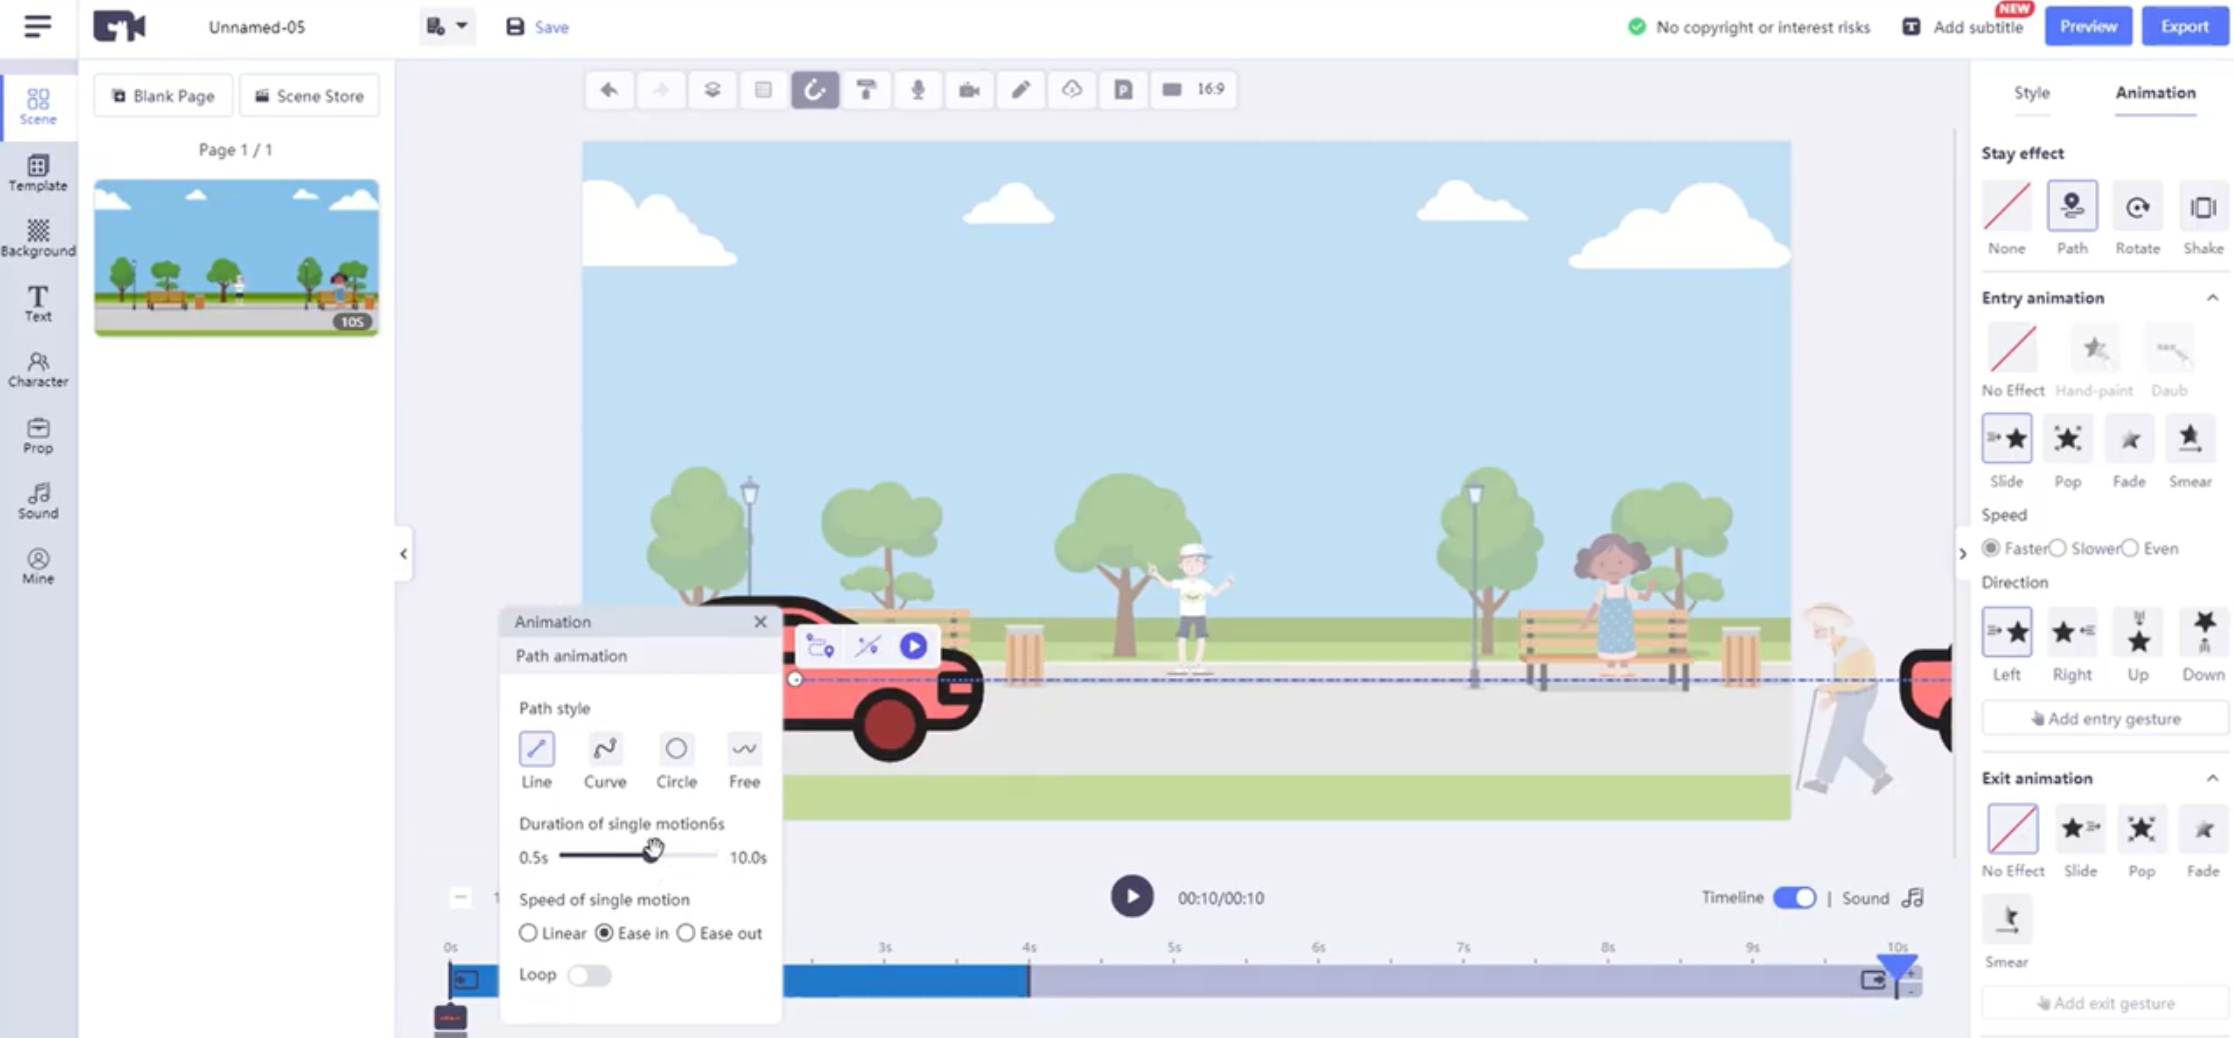This screenshot has width=2234, height=1038.
Task: Click the redo arrow in the toolbar
Action: click(661, 90)
